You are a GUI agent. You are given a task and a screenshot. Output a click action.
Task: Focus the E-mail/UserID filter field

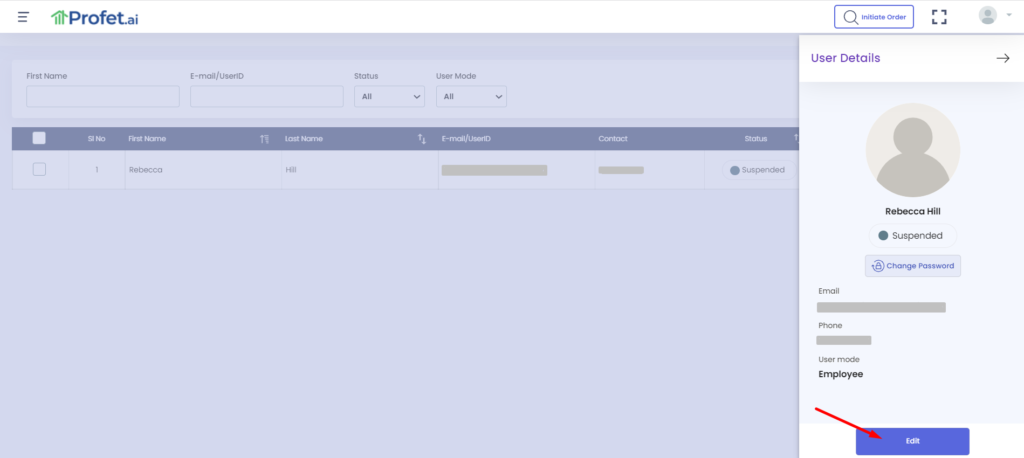click(267, 97)
